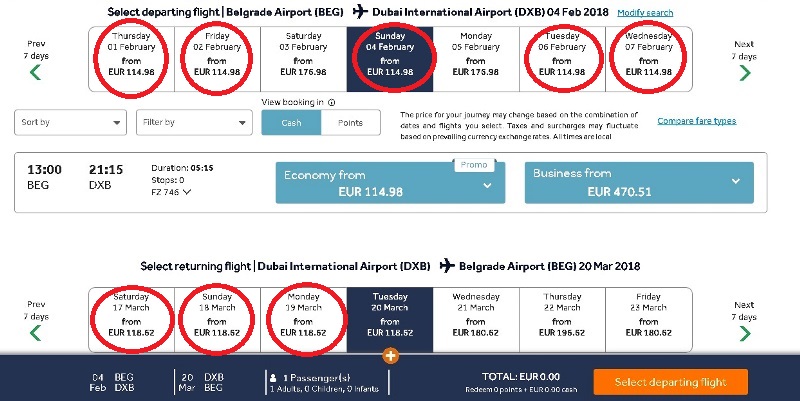Screen dimensions: 800x401
Task: Click the orange plus icon above summary bar
Action: click(390, 355)
